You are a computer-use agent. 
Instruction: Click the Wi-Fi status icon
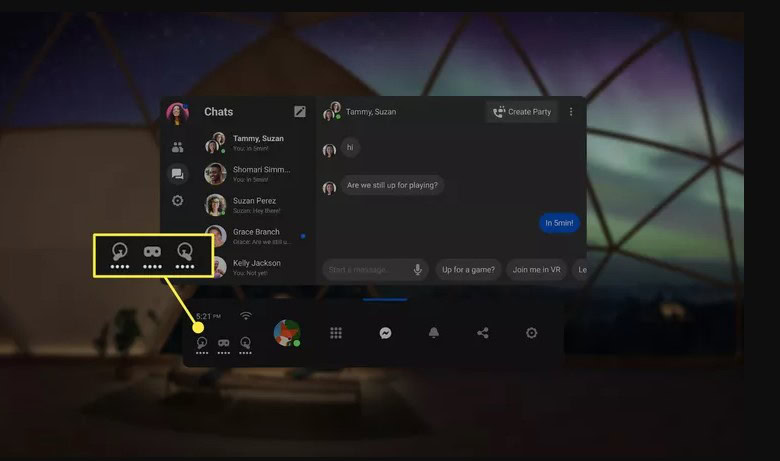(x=246, y=316)
